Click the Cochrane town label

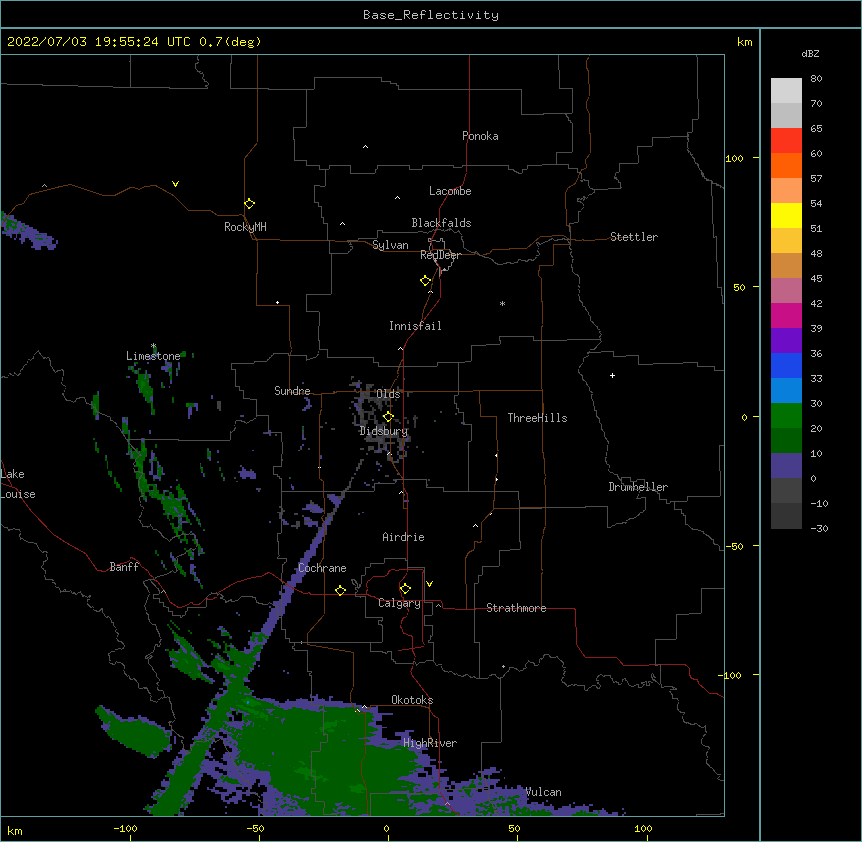coord(322,568)
